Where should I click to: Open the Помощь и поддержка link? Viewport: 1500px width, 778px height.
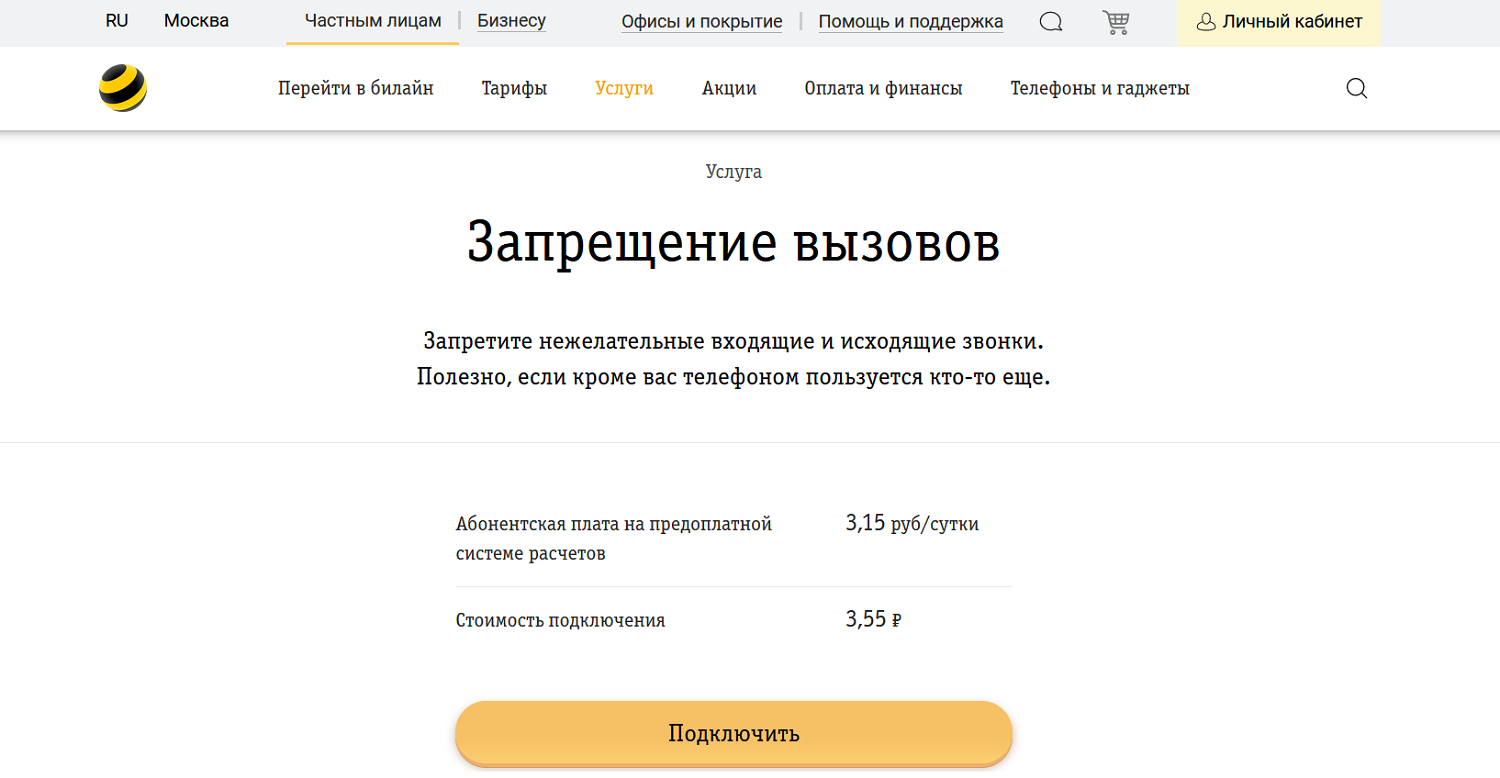910,22
